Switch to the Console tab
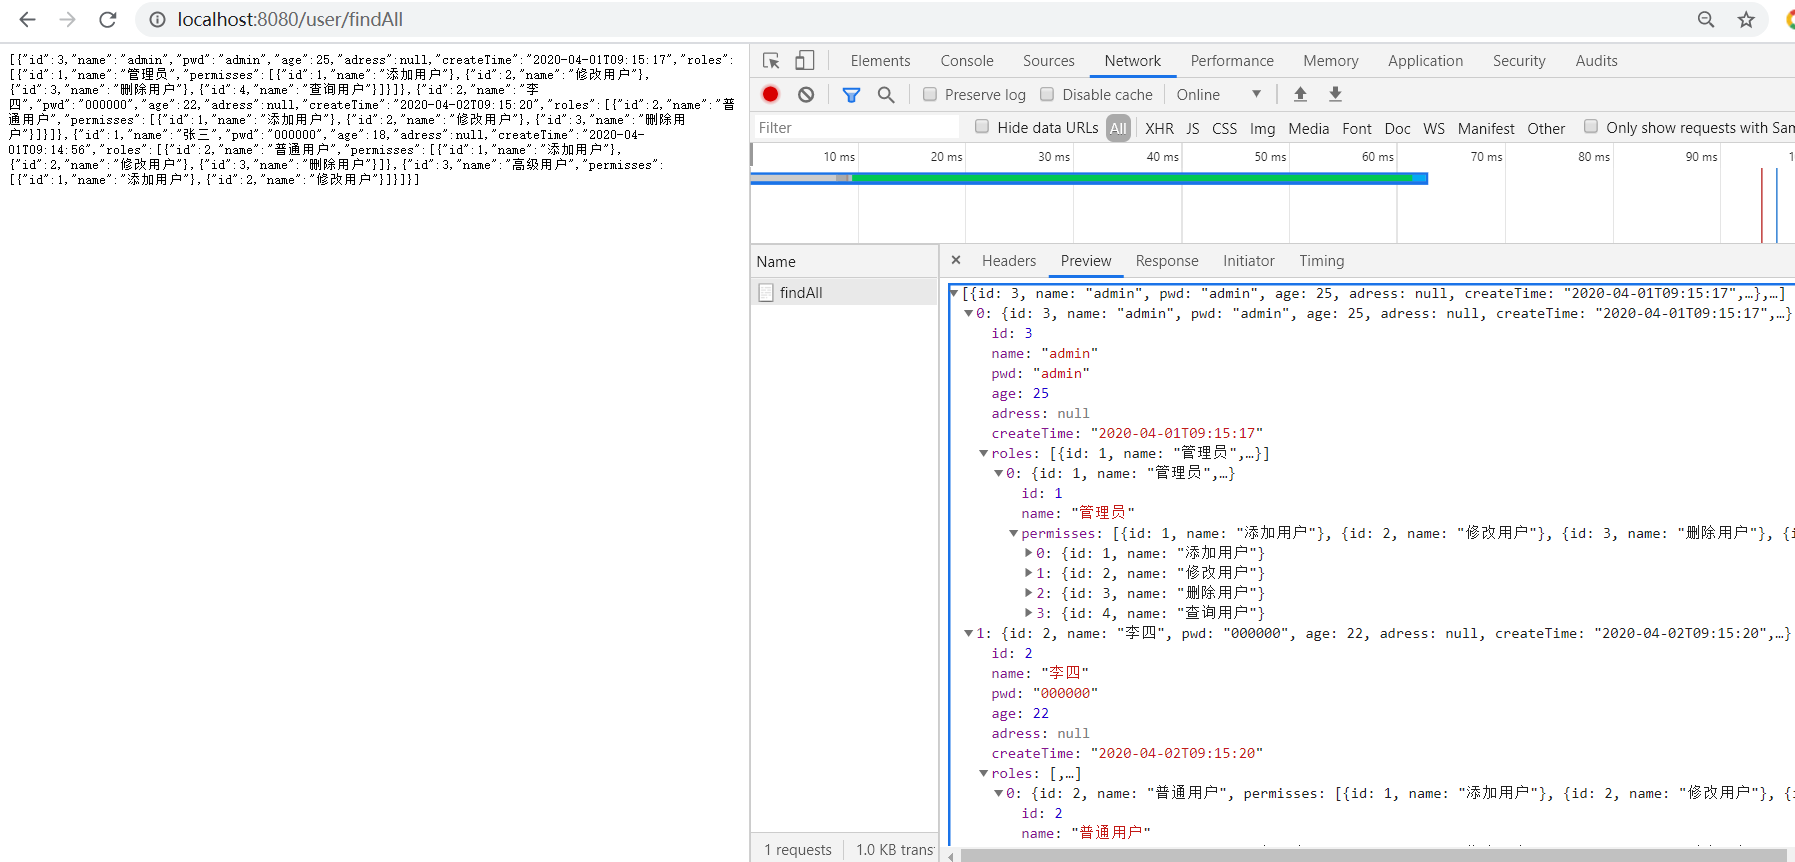Image resolution: width=1795 pixels, height=862 pixels. (967, 61)
